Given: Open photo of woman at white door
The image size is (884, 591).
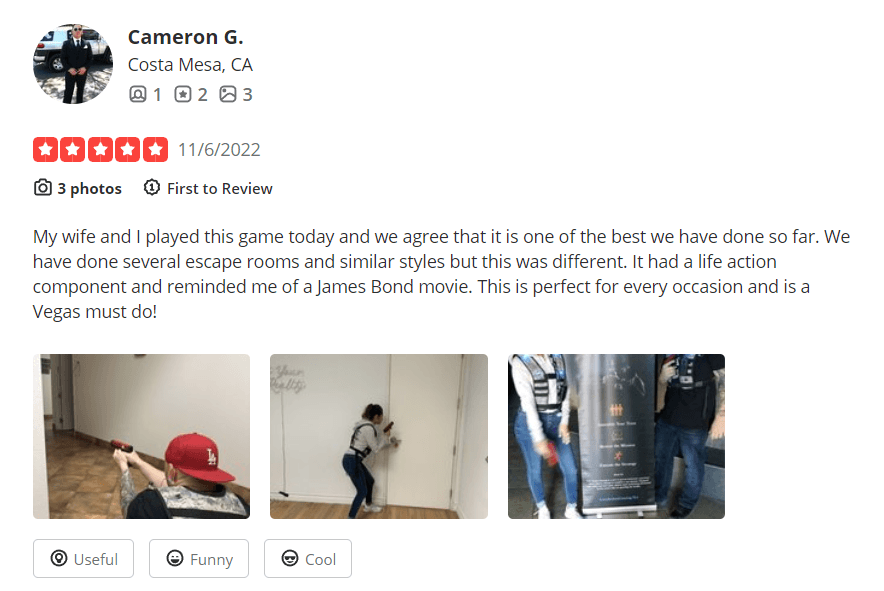Looking at the screenshot, I should click(379, 436).
